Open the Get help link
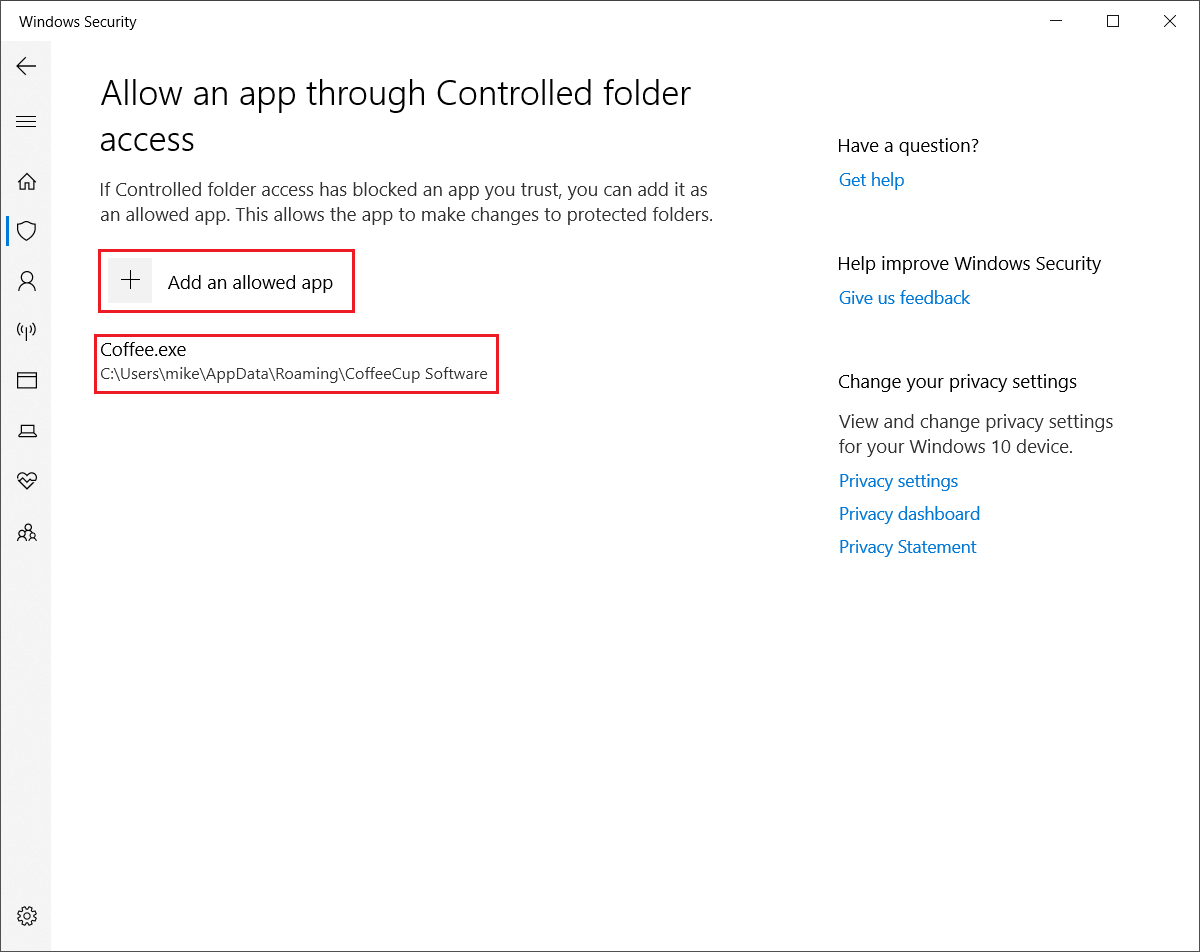Viewport: 1200px width, 952px height. pos(871,180)
